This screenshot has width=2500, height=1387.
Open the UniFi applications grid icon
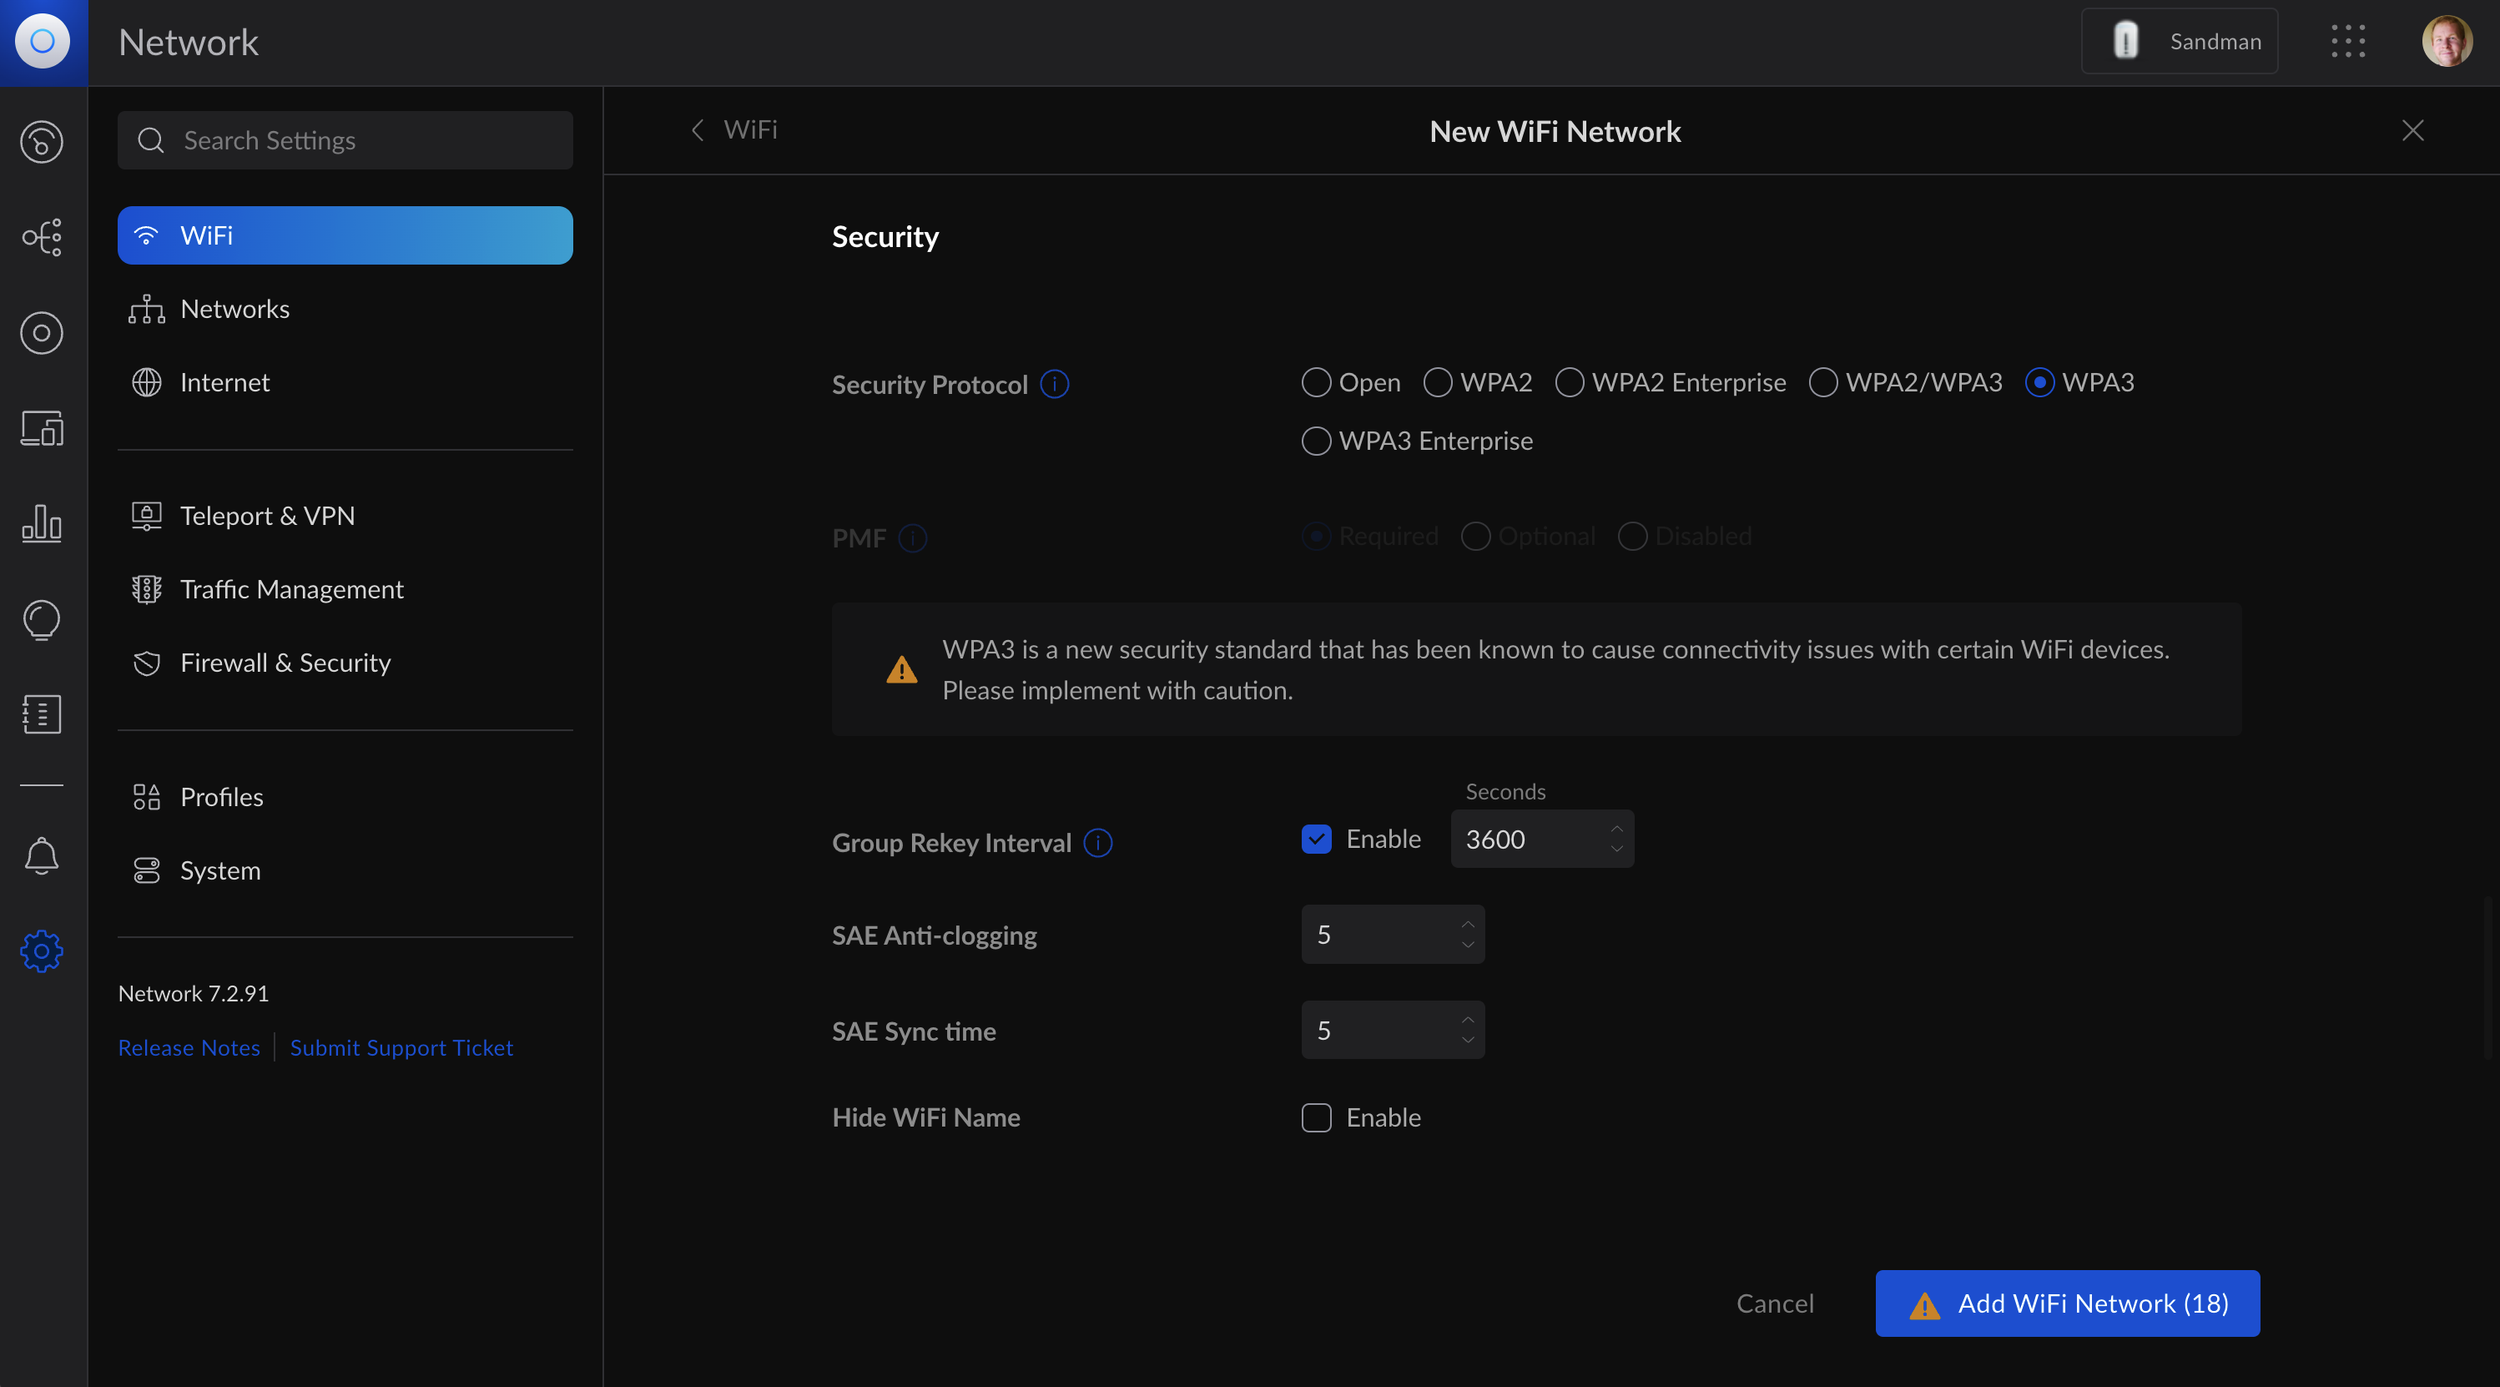(x=2348, y=41)
